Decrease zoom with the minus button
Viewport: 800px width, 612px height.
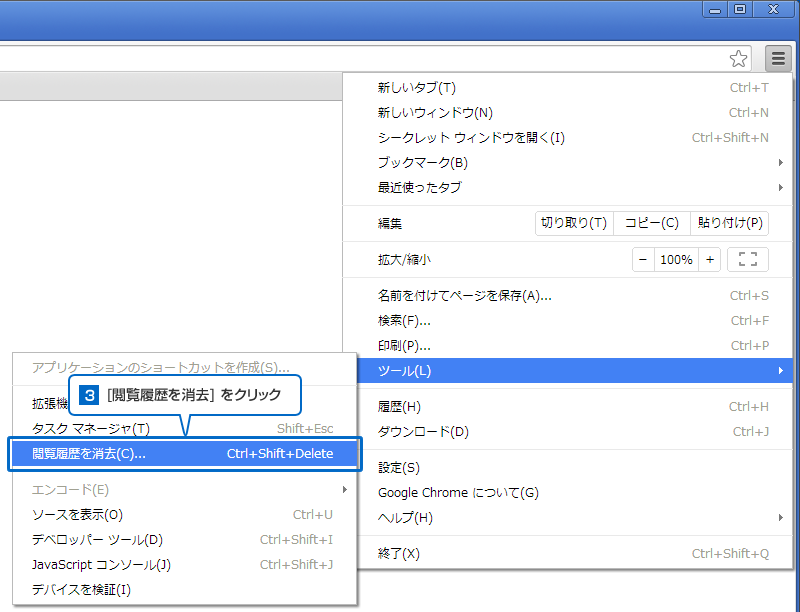pos(643,259)
